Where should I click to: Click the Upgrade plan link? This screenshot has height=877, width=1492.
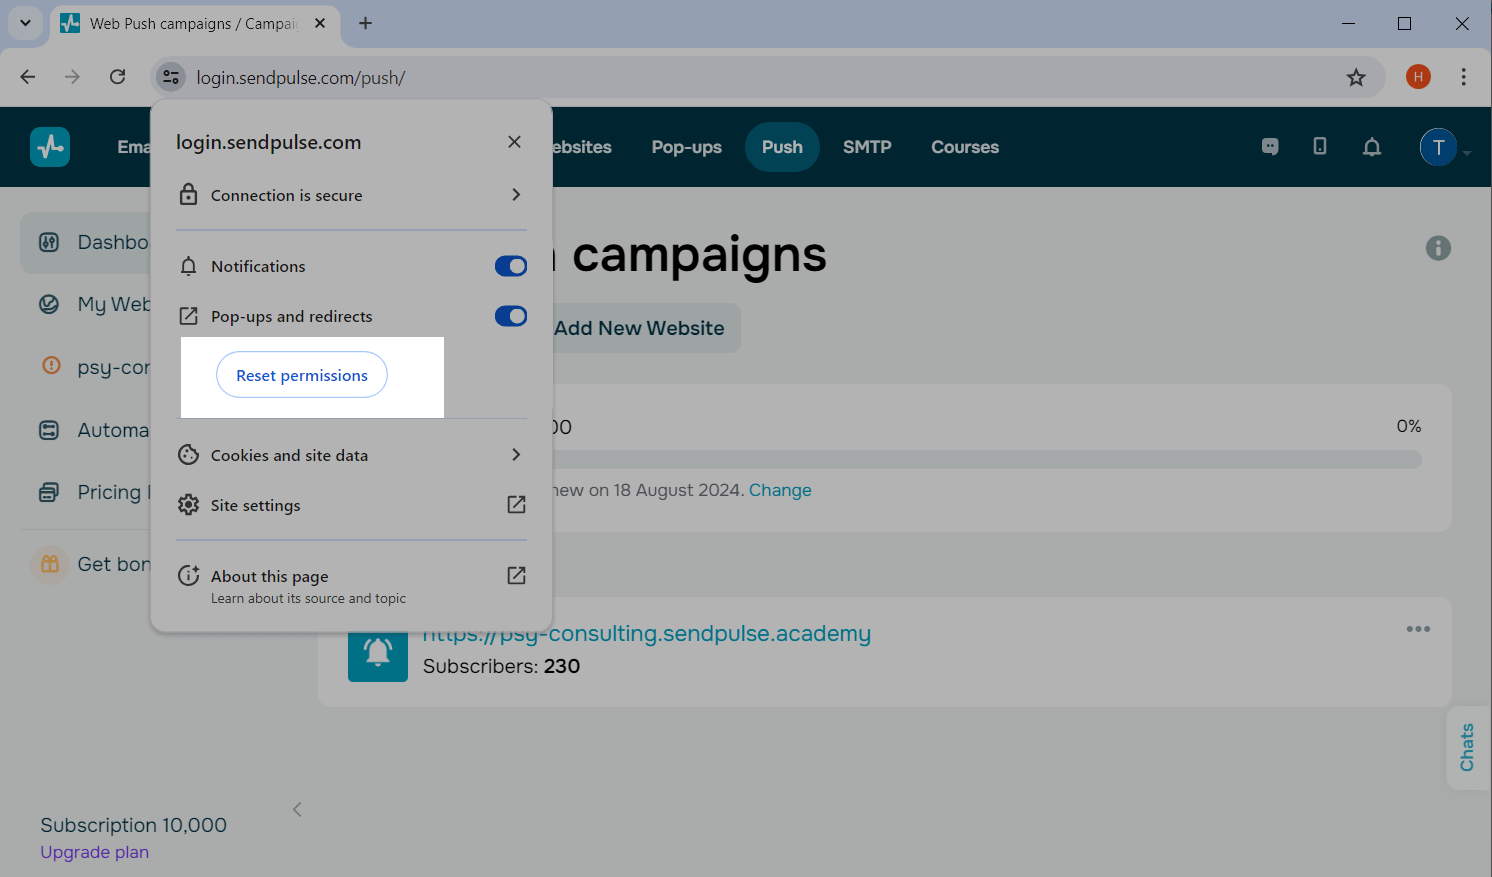point(94,852)
